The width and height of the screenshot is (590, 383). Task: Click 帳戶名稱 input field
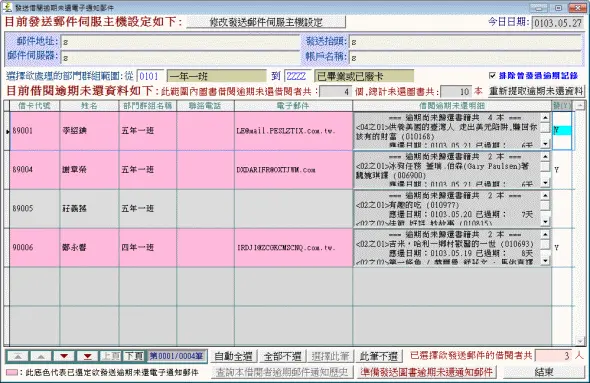[466, 58]
